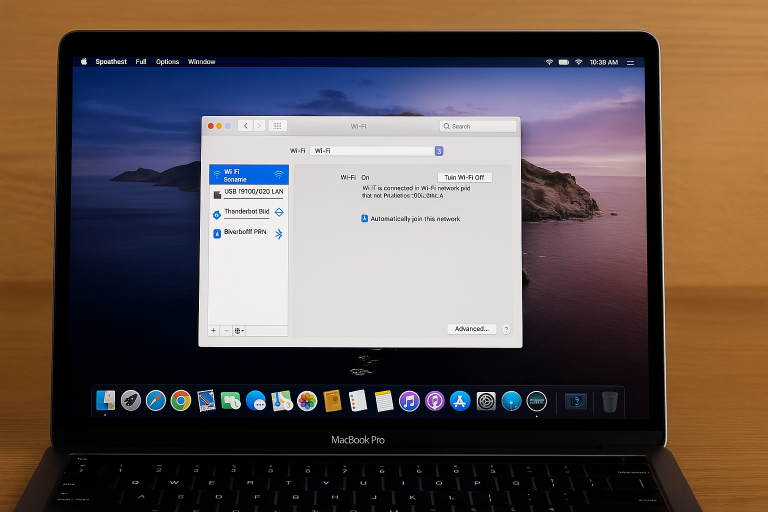Click the Bluetooth icon in Biverbofff PRN row
Screen dimensions: 768x512
(279, 234)
